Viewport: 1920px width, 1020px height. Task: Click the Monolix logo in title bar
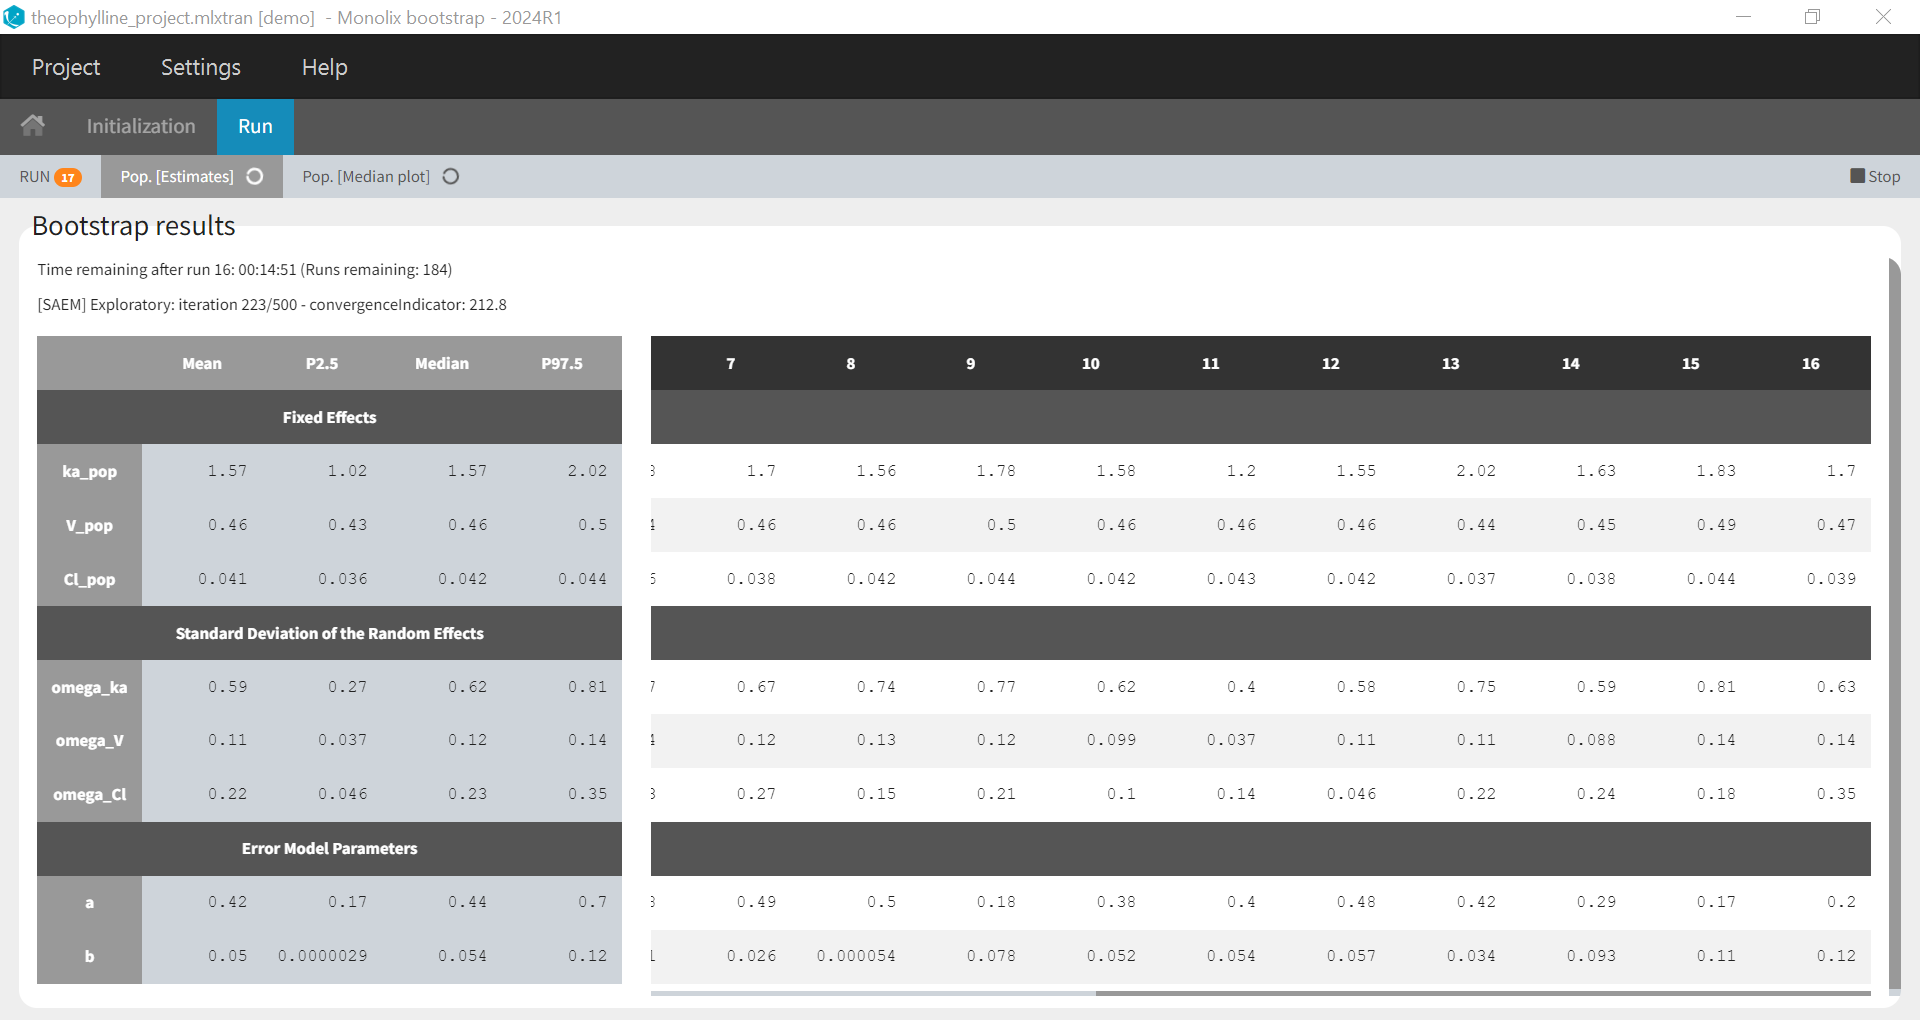click(x=14, y=17)
